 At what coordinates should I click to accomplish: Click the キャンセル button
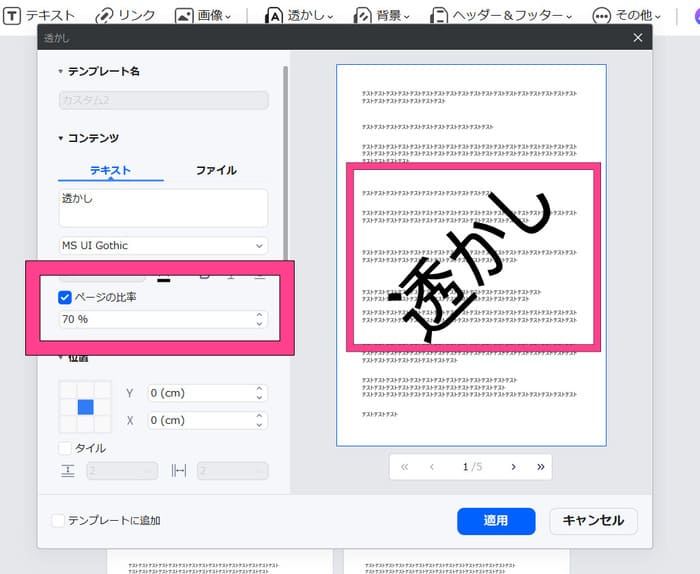tap(593, 521)
